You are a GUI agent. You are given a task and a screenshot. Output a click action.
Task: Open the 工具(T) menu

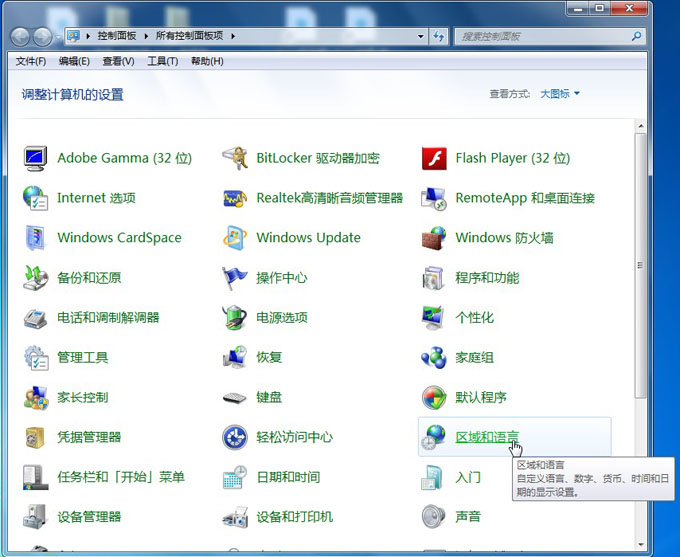tap(163, 61)
